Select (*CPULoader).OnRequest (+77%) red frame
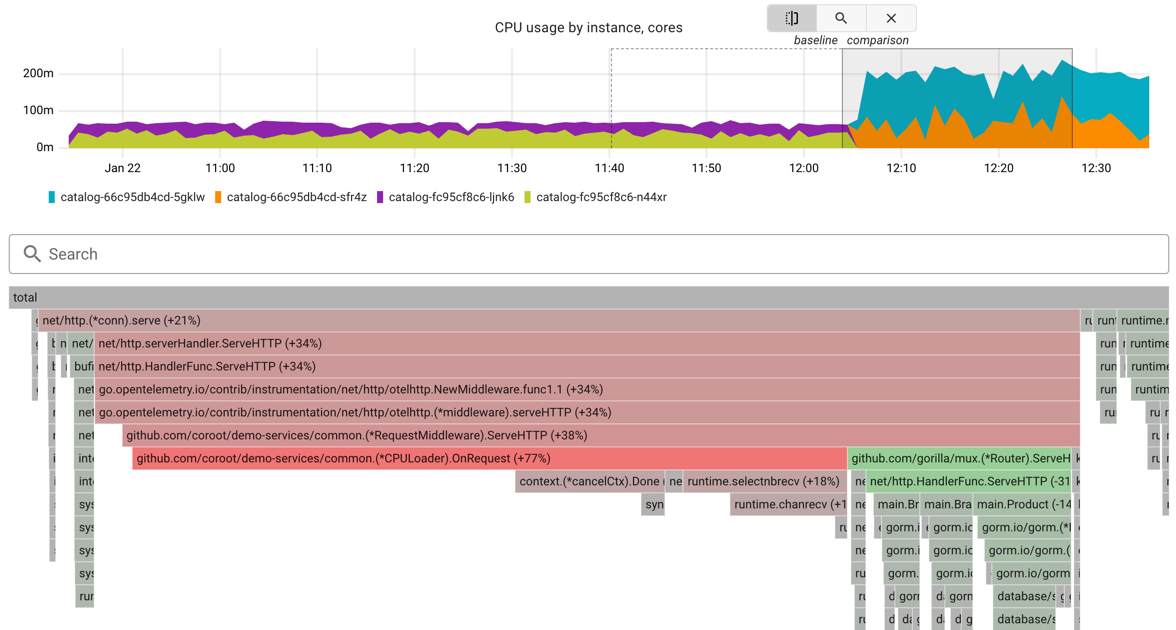 click(490, 458)
